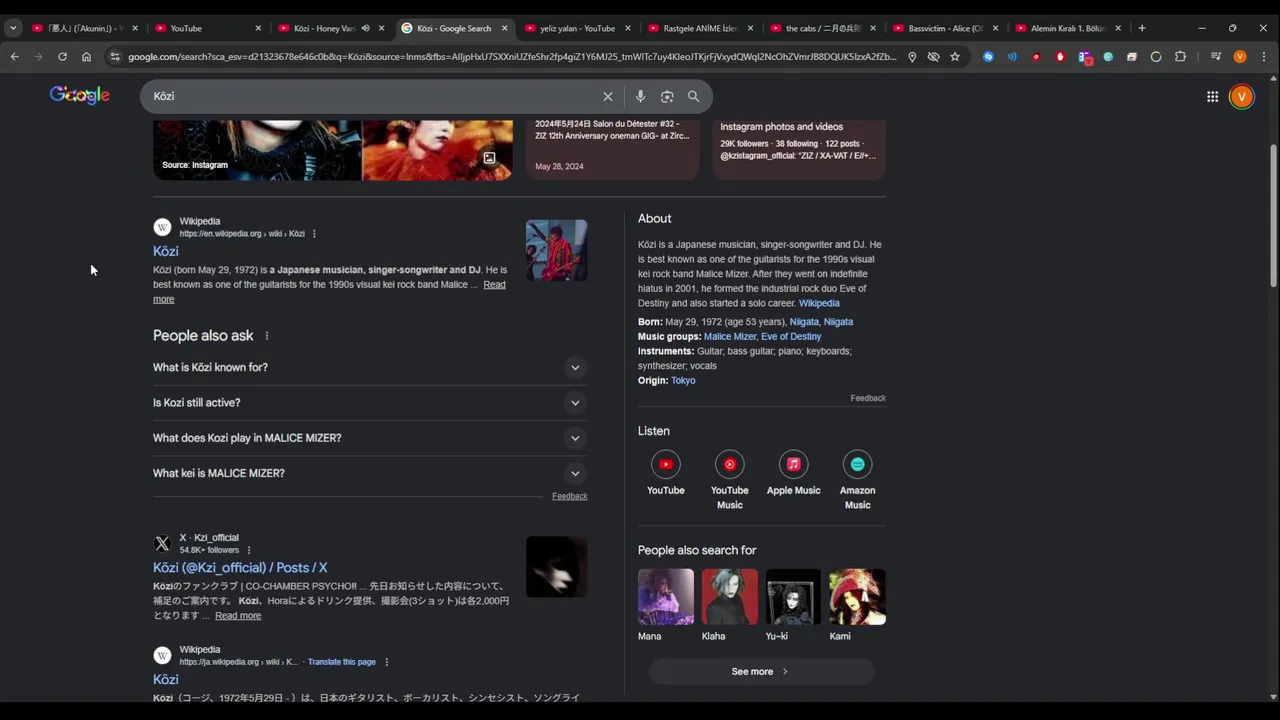Mute the Közi - Honey Vanity tab audio
This screenshot has height=720, width=1280.
365,28
